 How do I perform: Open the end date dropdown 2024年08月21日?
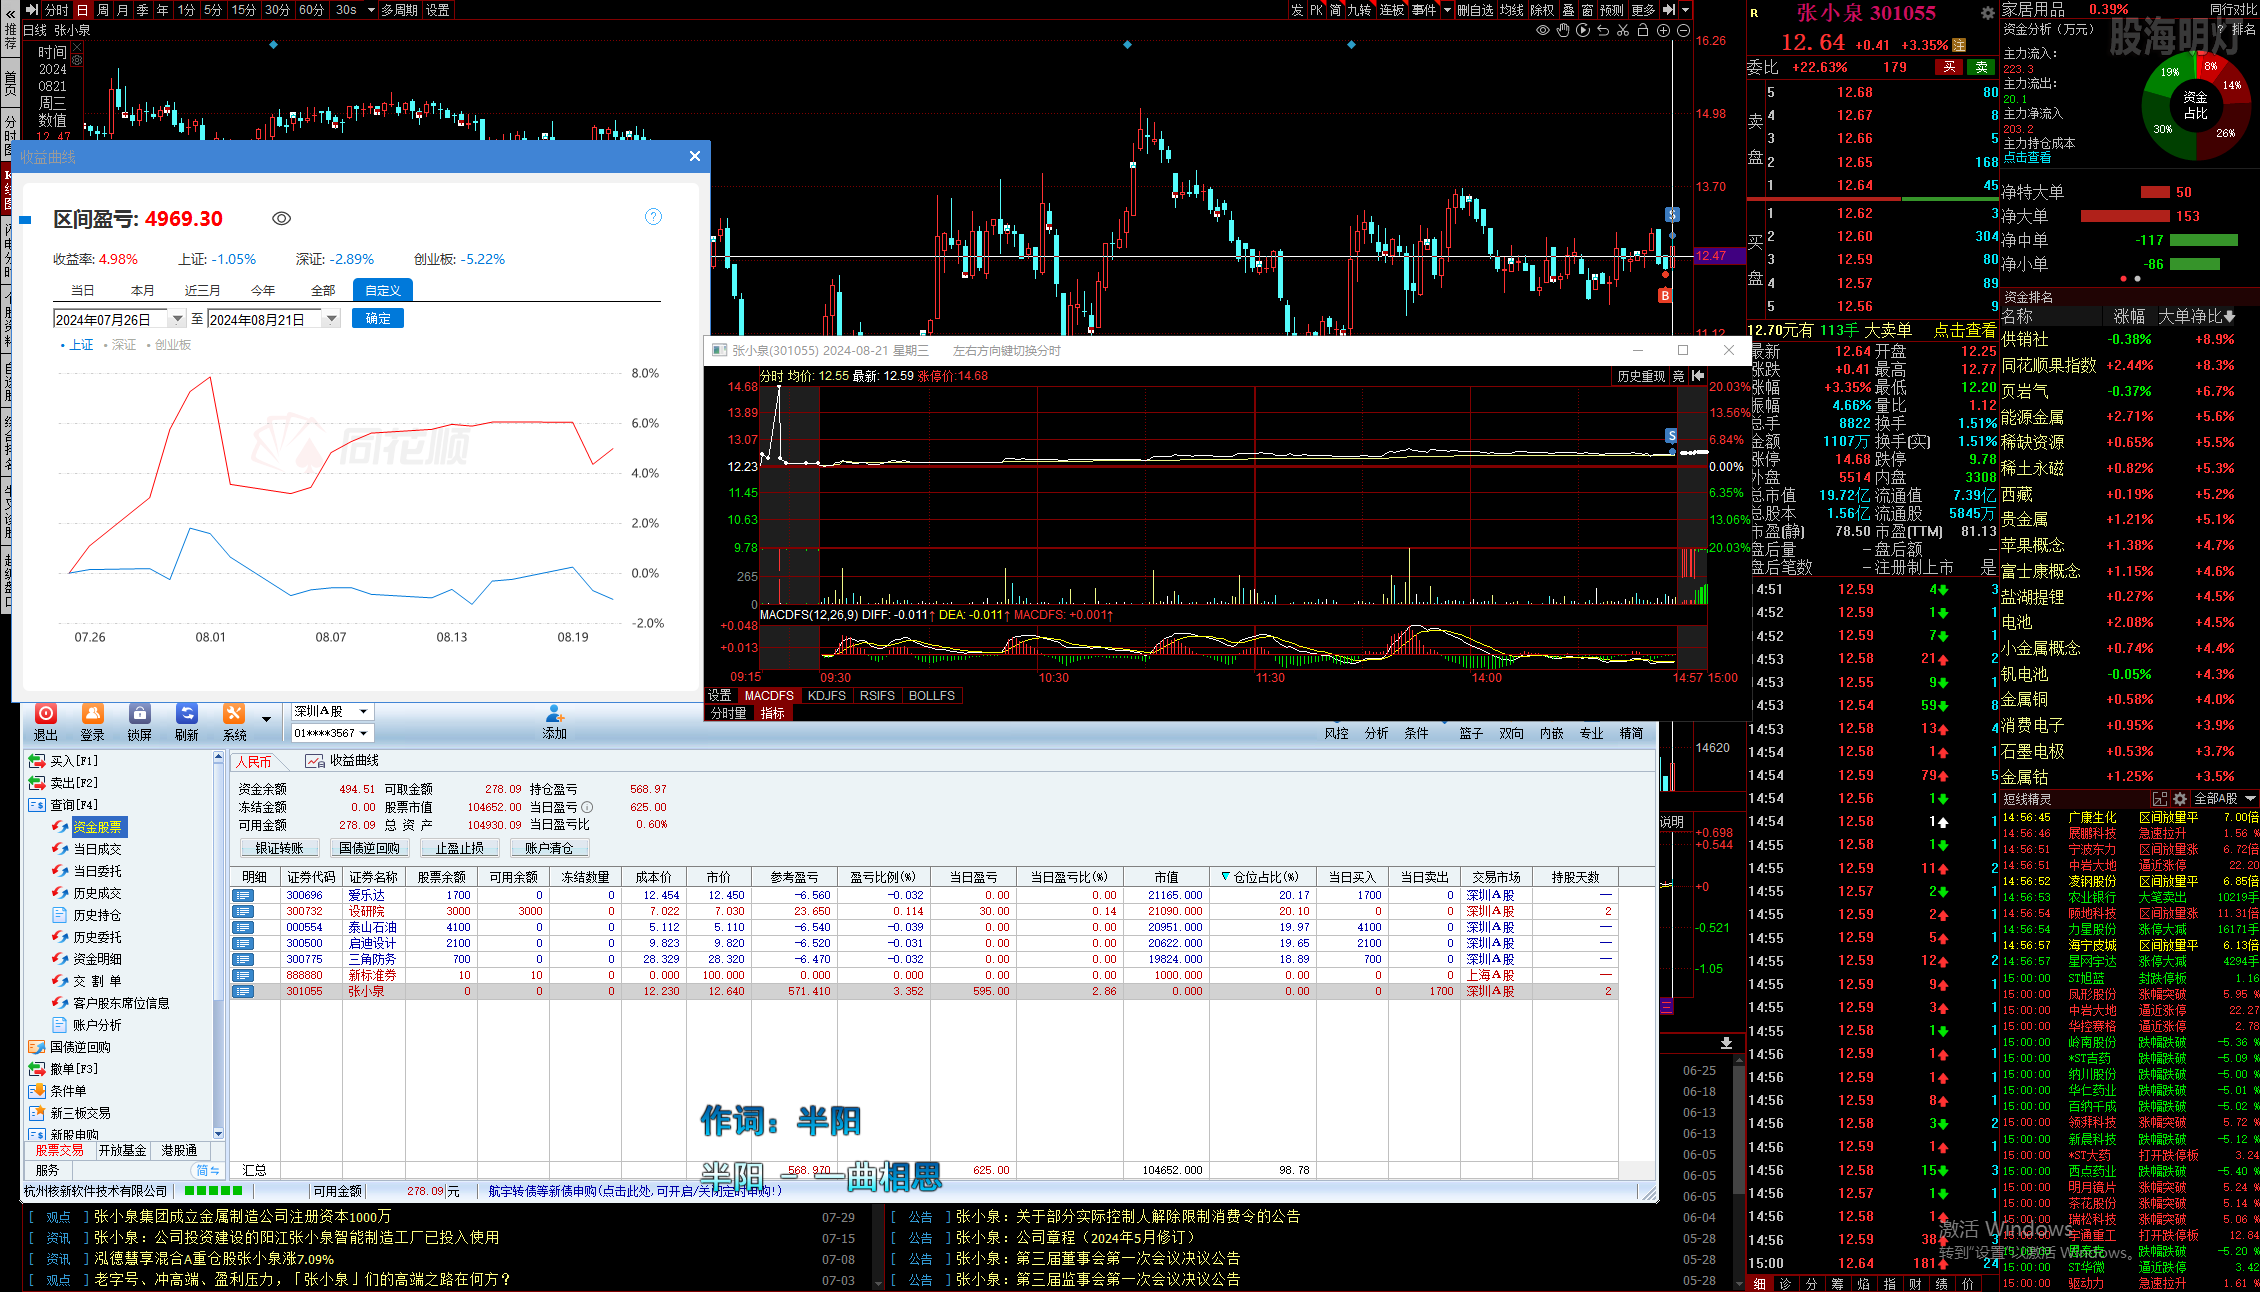[332, 319]
